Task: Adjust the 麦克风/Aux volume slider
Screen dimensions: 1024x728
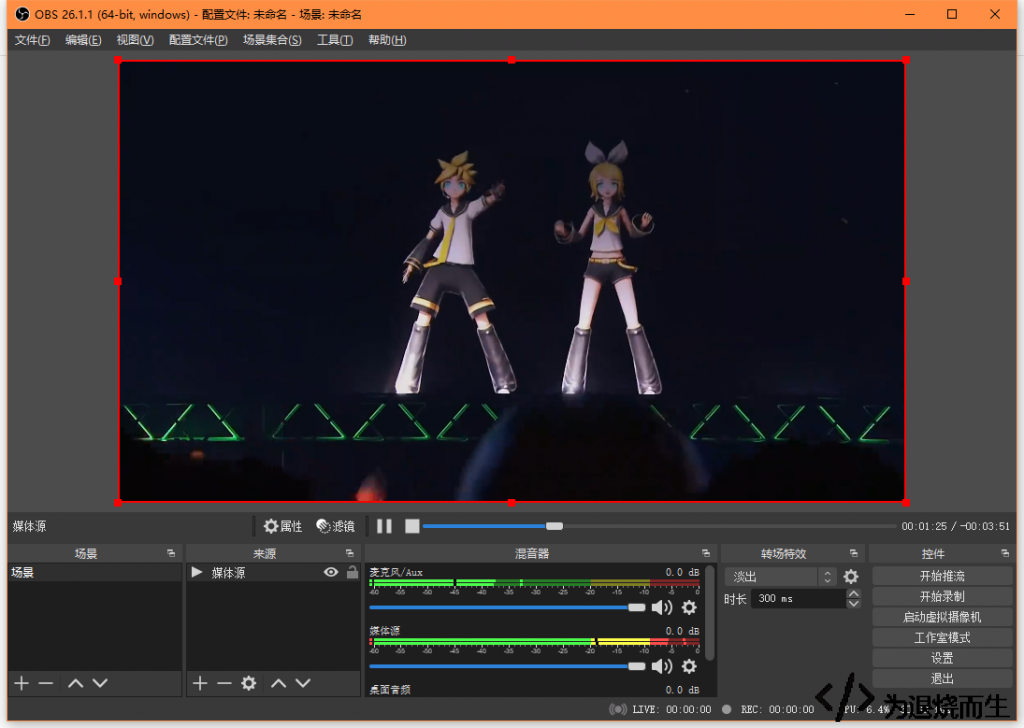Action: point(507,608)
